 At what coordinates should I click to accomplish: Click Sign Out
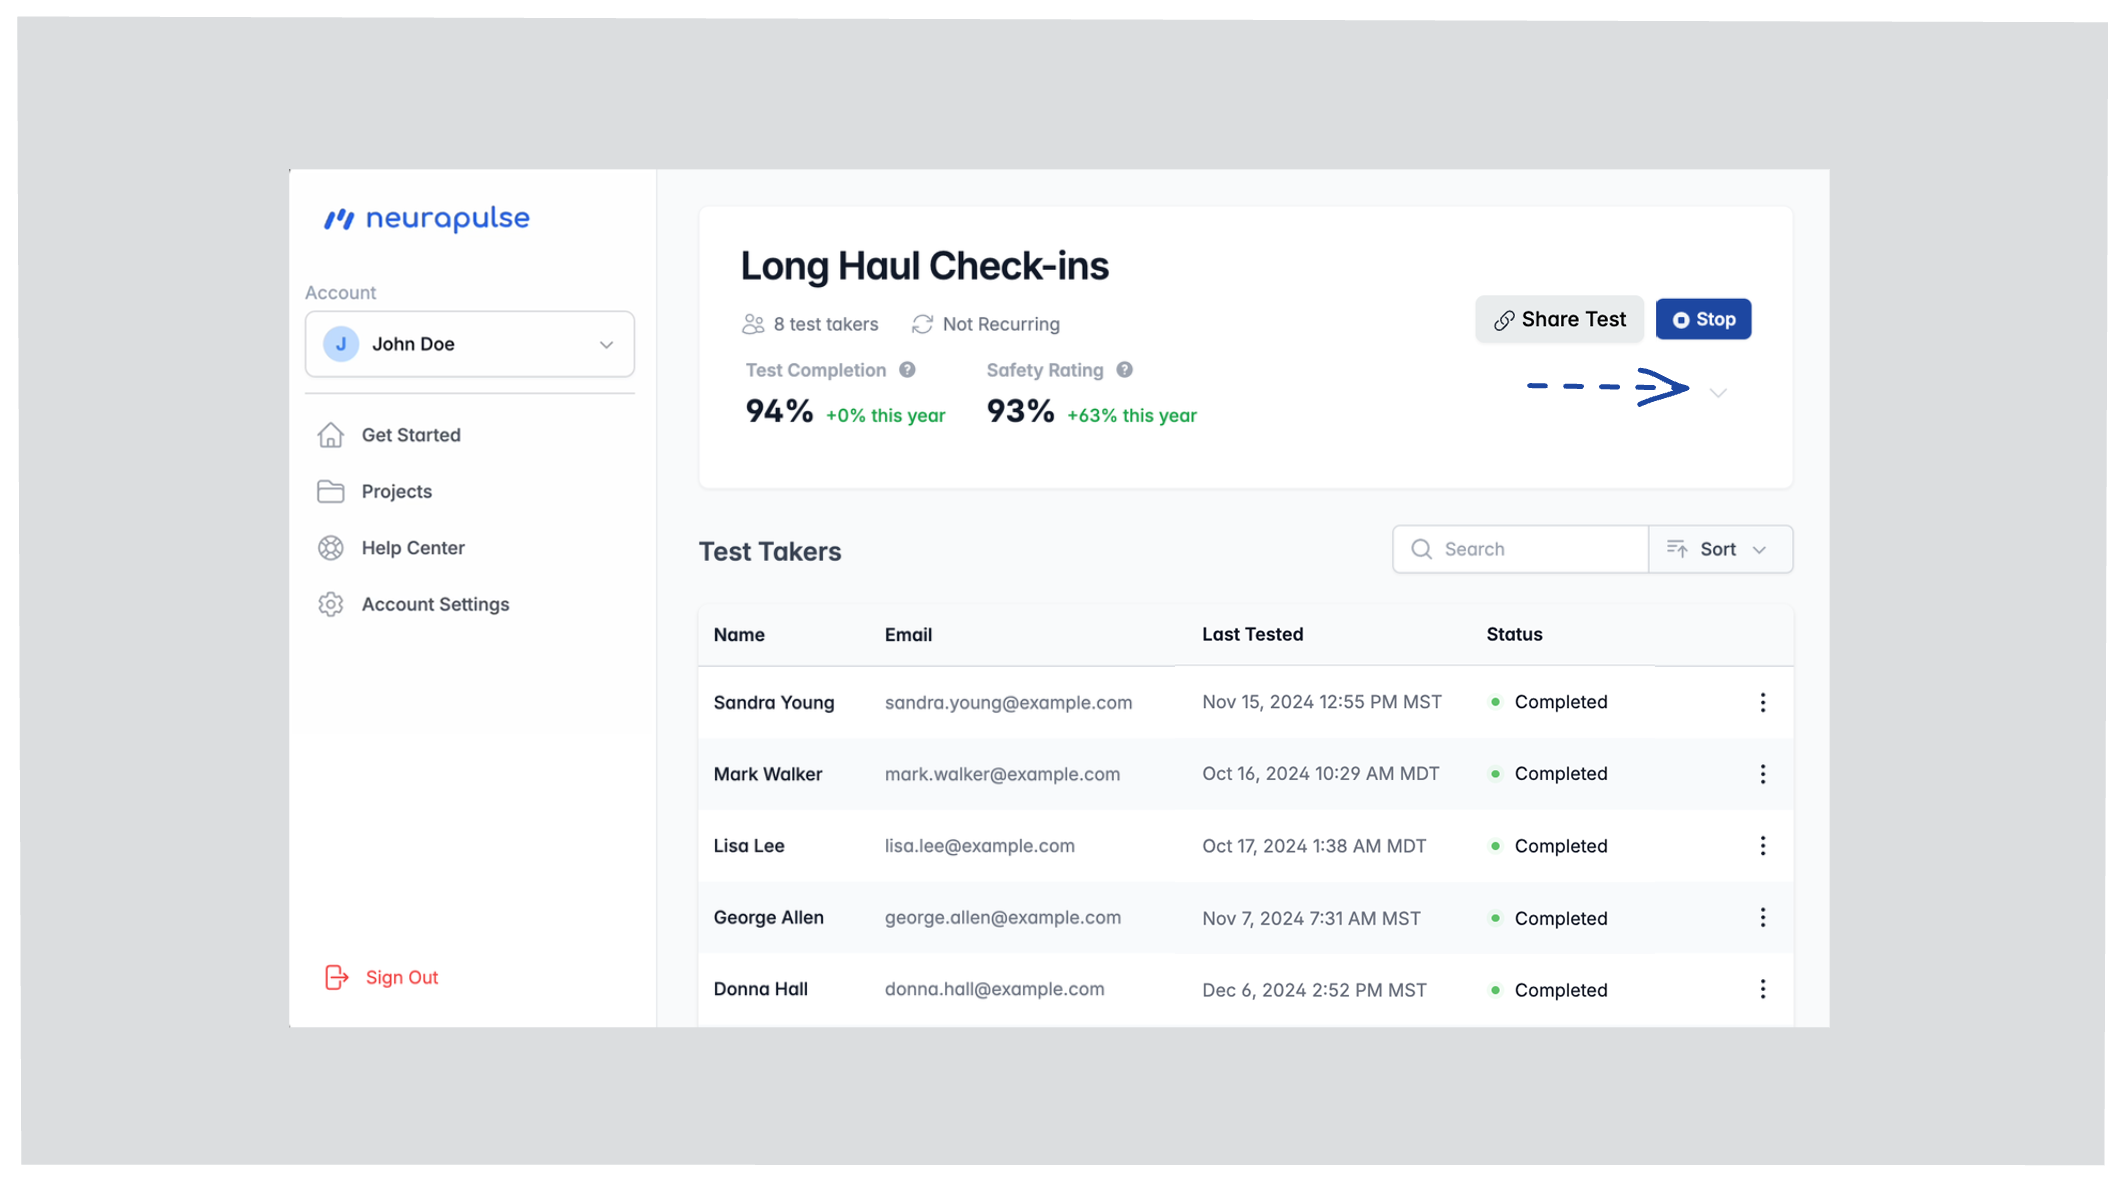pos(400,977)
